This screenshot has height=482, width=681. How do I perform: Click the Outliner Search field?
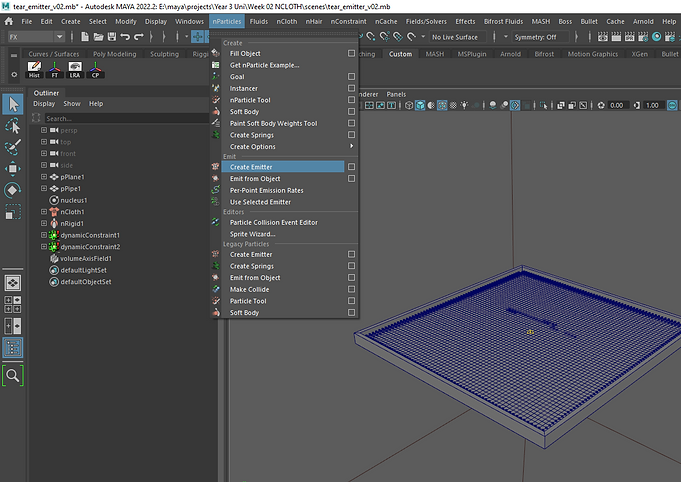click(126, 118)
